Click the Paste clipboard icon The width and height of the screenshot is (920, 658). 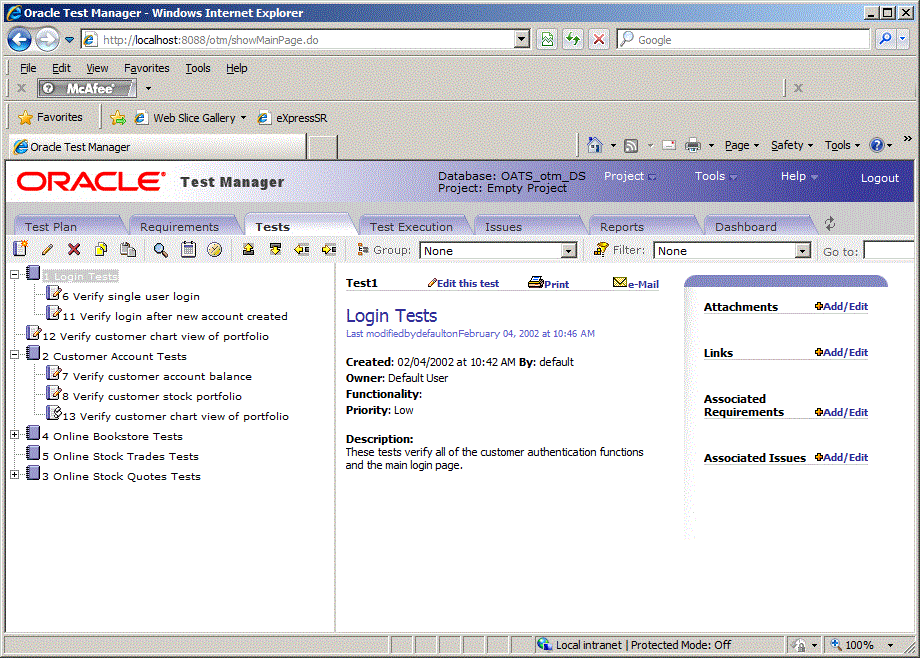(x=128, y=249)
